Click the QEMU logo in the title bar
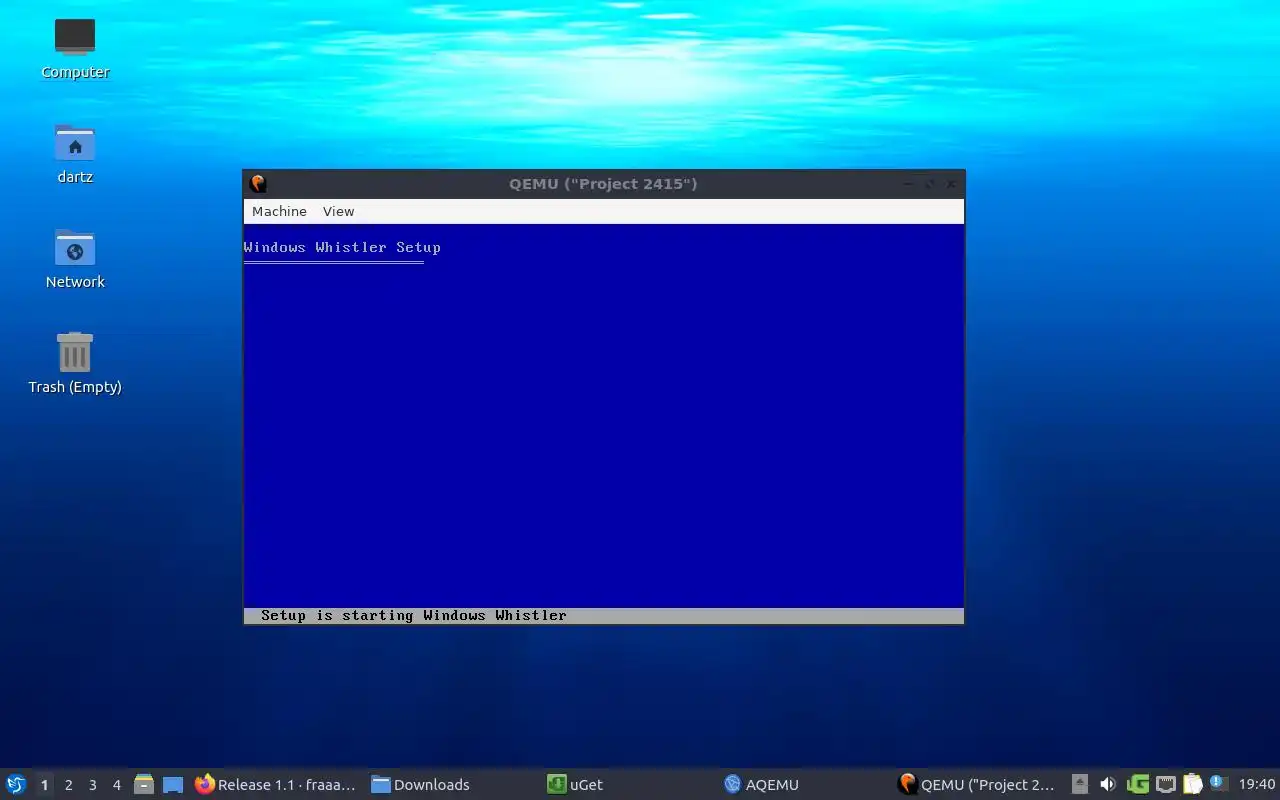This screenshot has height=800, width=1280. click(258, 184)
